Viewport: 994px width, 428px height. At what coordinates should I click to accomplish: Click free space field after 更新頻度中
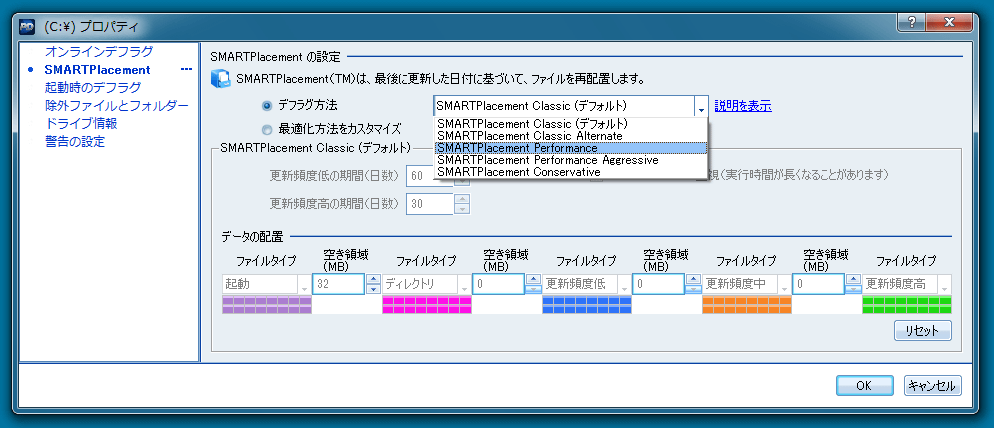pyautogui.click(x=818, y=284)
